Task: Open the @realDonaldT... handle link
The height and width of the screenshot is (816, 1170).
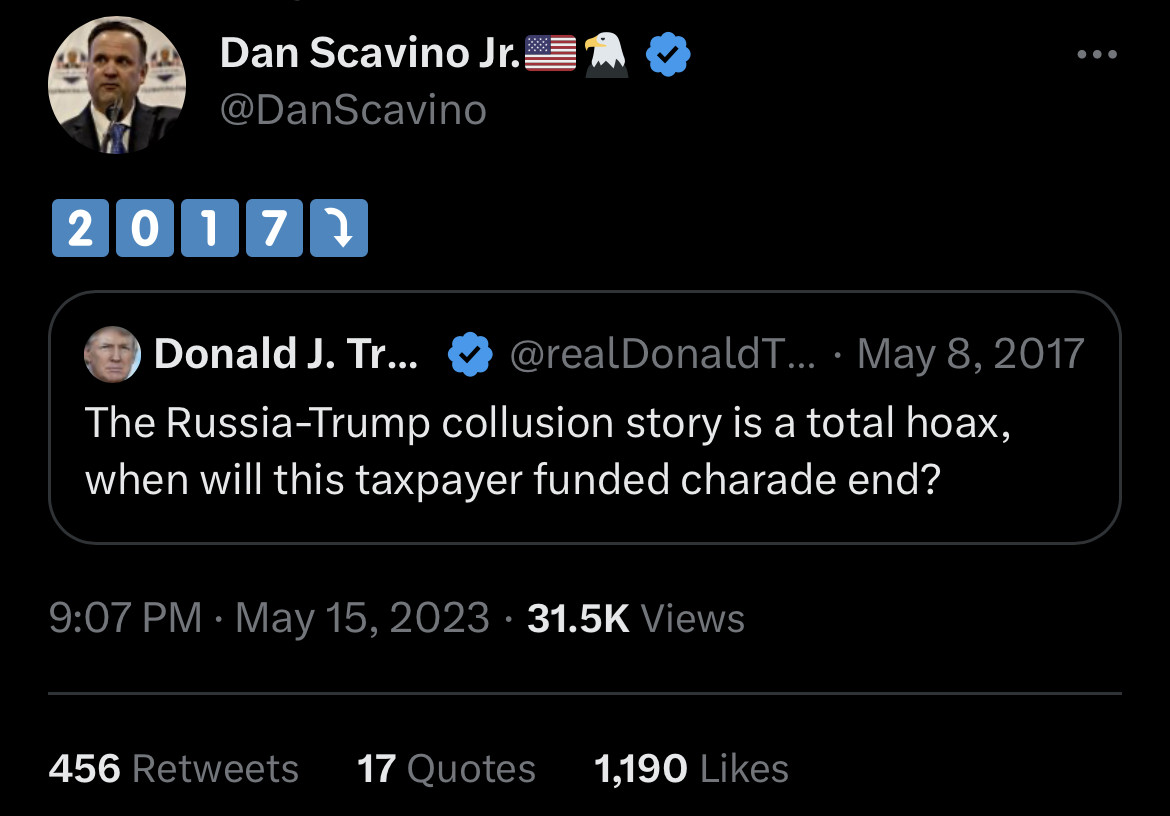Action: [x=662, y=354]
